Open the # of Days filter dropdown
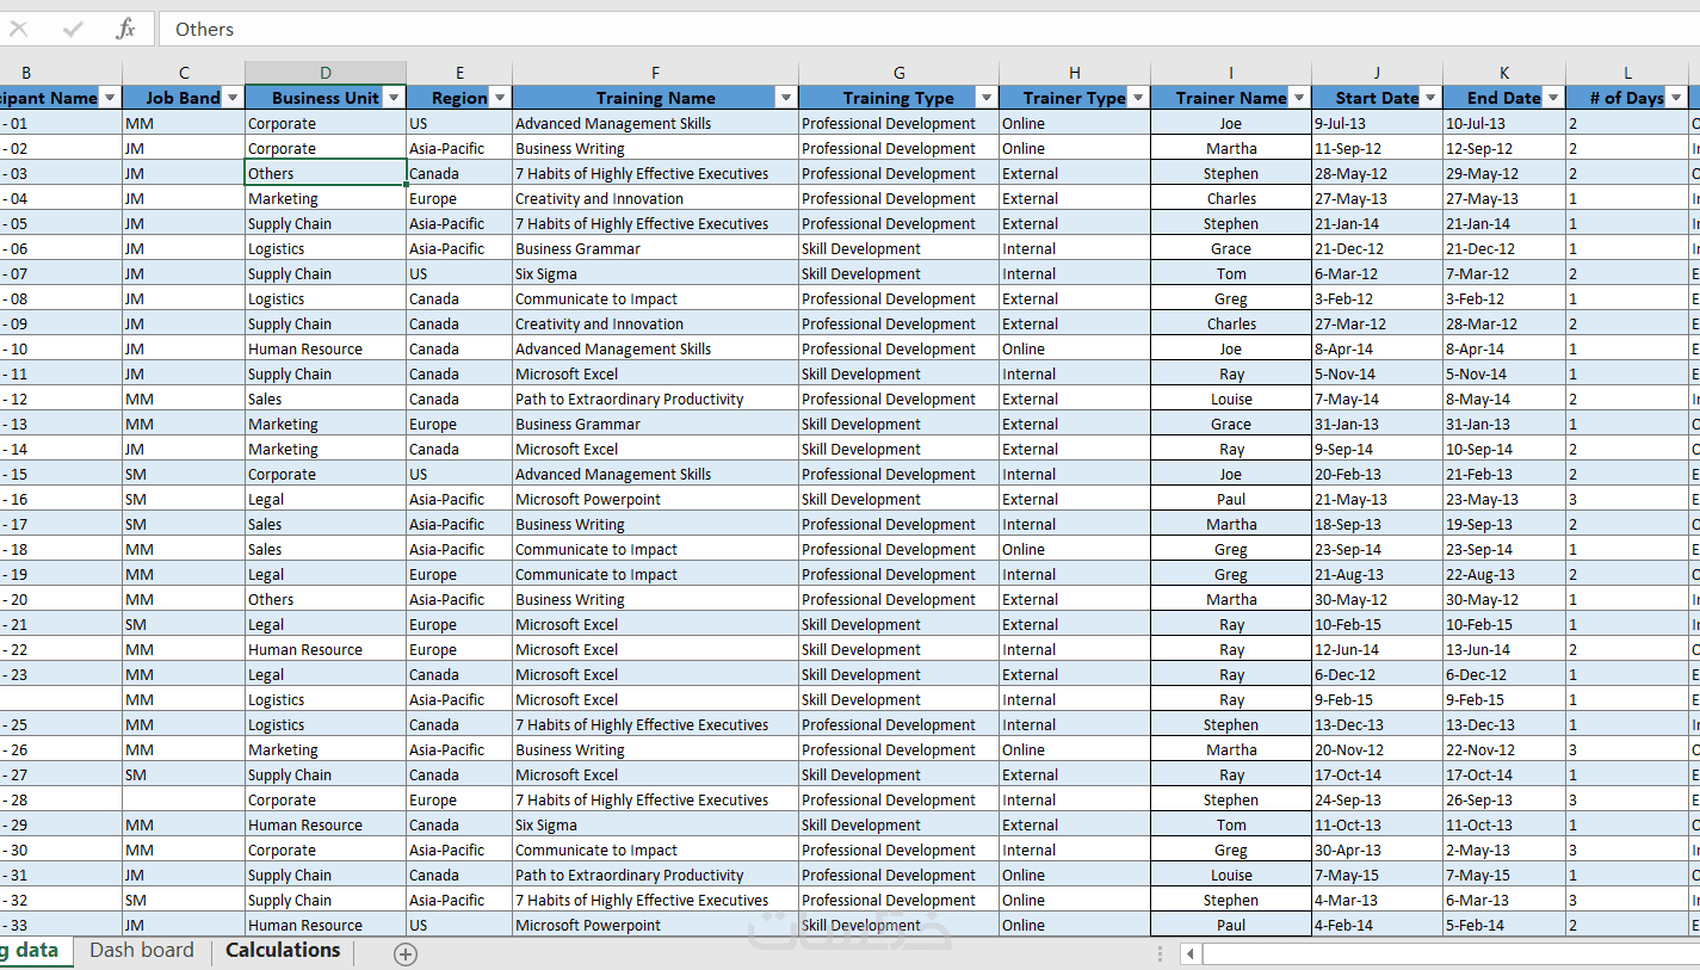Screen dimensions: 1700x970 1676,98
